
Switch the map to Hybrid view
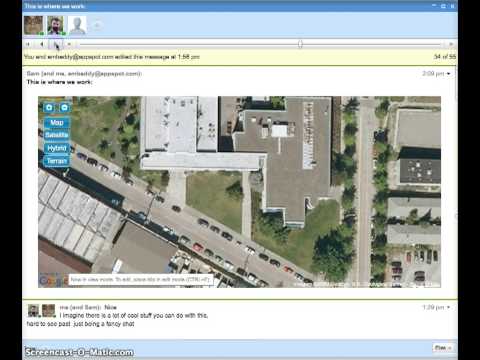click(x=57, y=148)
